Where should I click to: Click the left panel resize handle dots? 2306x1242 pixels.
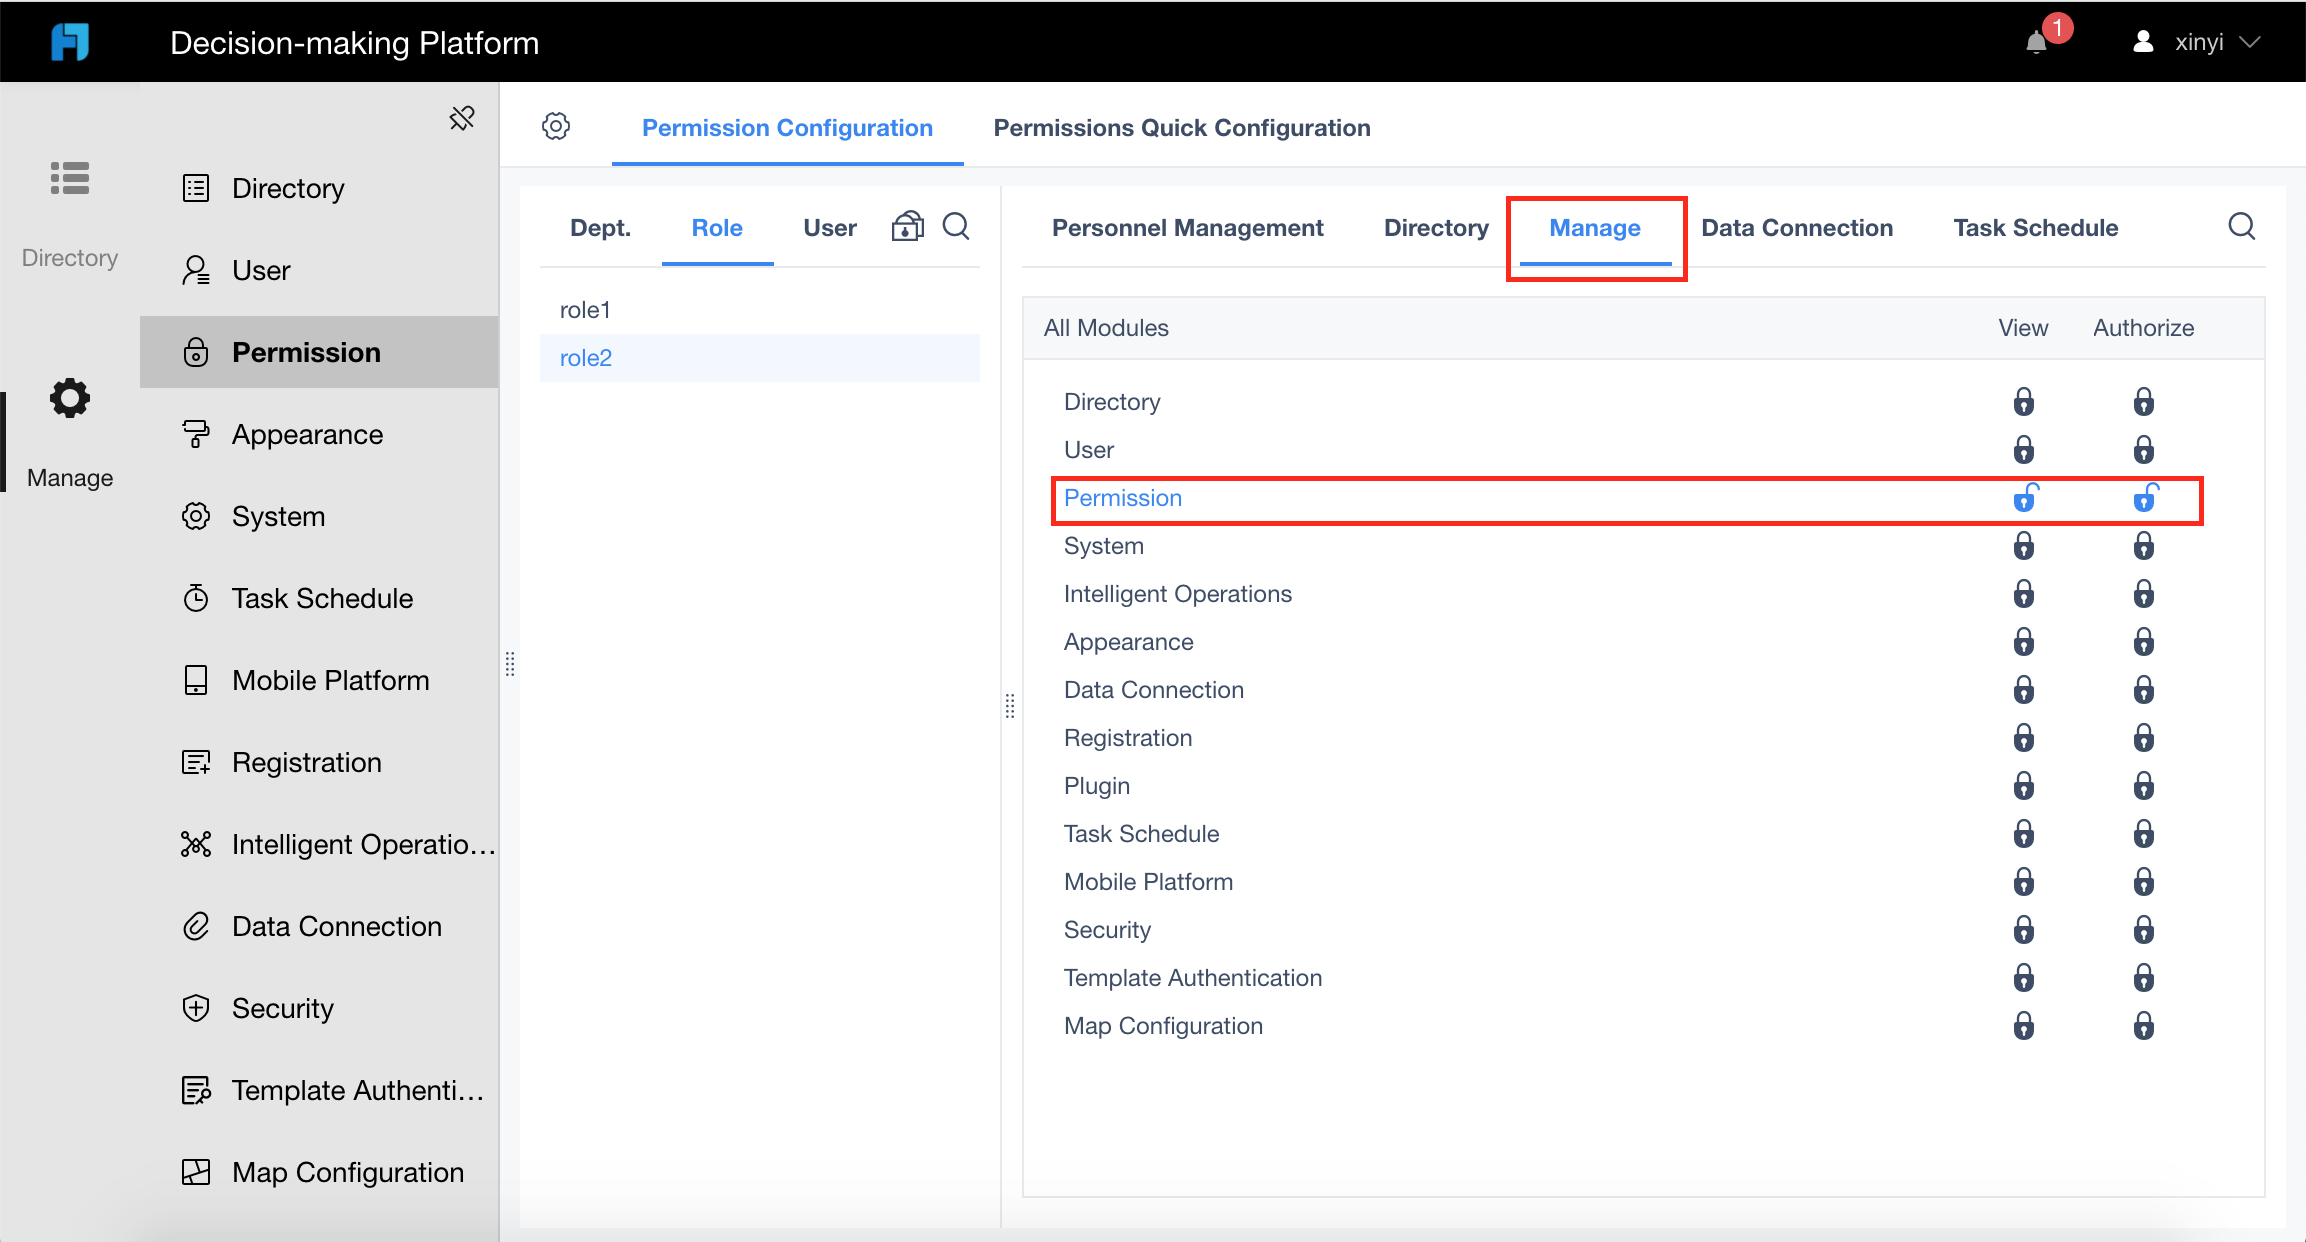click(x=510, y=664)
